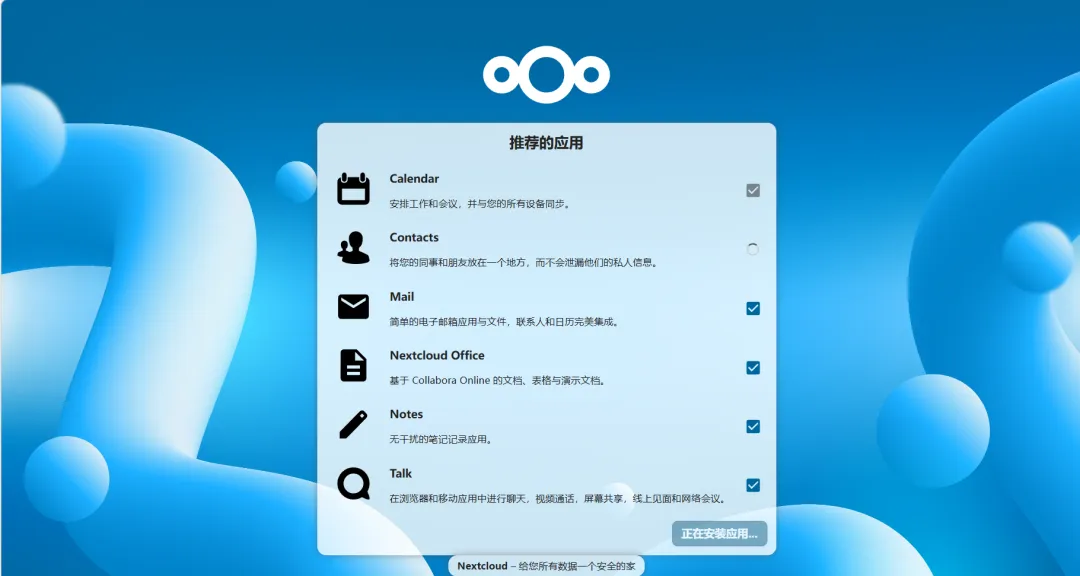Click the slogan 给您所有数据一个安全的家
The width and height of the screenshot is (1080, 576).
[x=577, y=566]
